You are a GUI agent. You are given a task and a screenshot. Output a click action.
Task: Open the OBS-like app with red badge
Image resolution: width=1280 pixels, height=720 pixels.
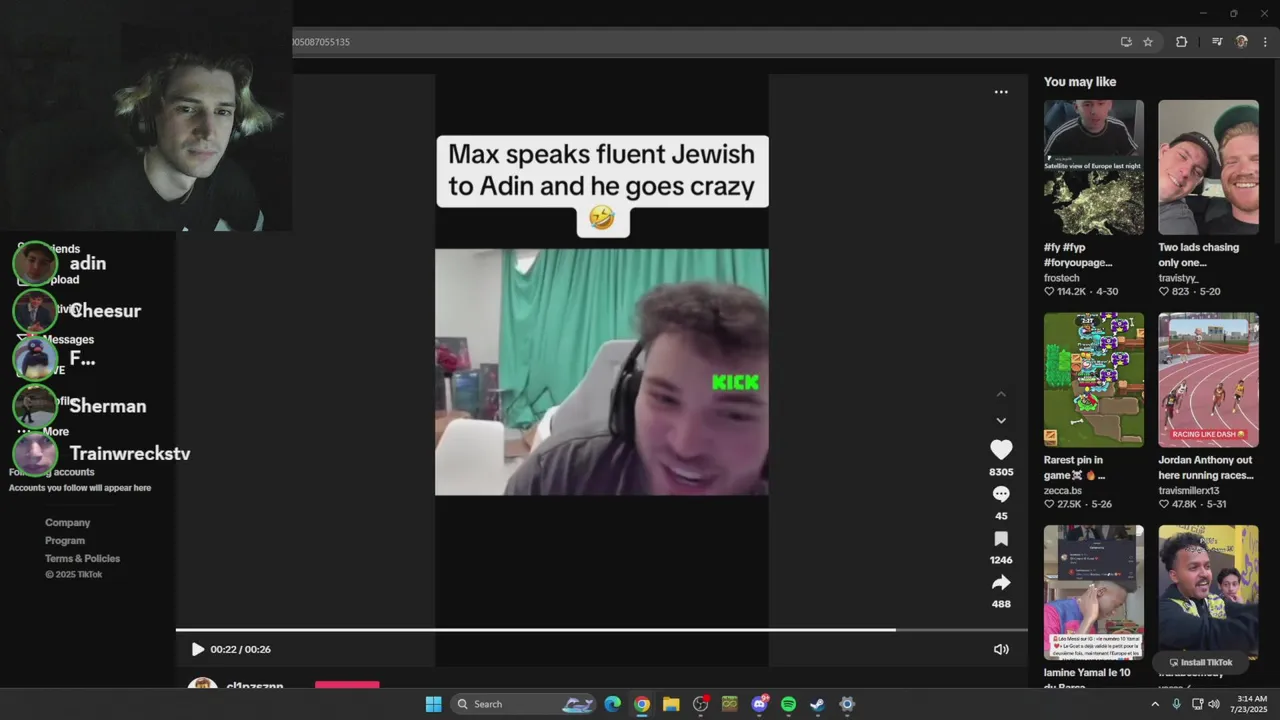[701, 704]
